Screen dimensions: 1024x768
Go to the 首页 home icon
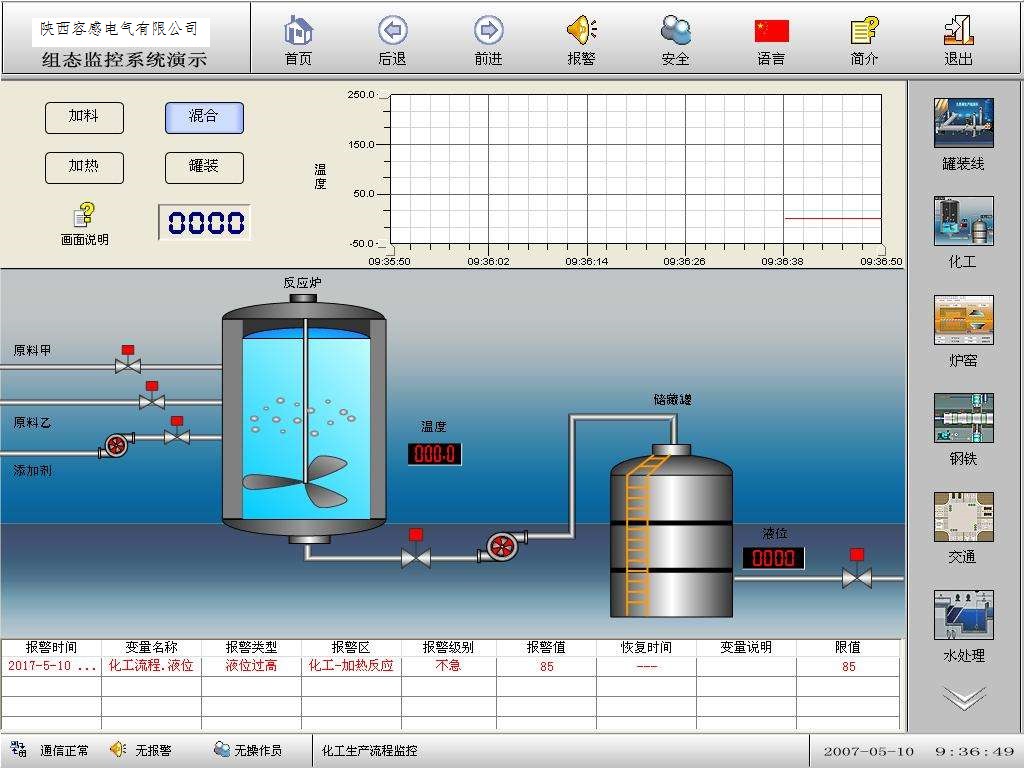tap(298, 31)
